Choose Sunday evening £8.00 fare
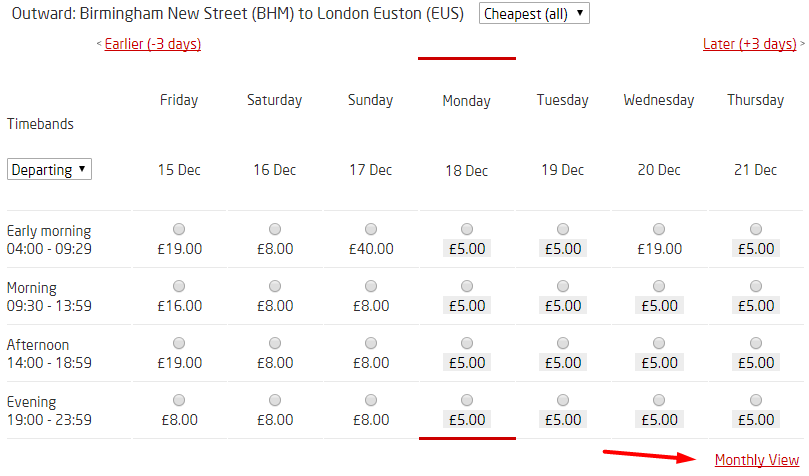Screen dimensions: 809x476 [370, 400]
